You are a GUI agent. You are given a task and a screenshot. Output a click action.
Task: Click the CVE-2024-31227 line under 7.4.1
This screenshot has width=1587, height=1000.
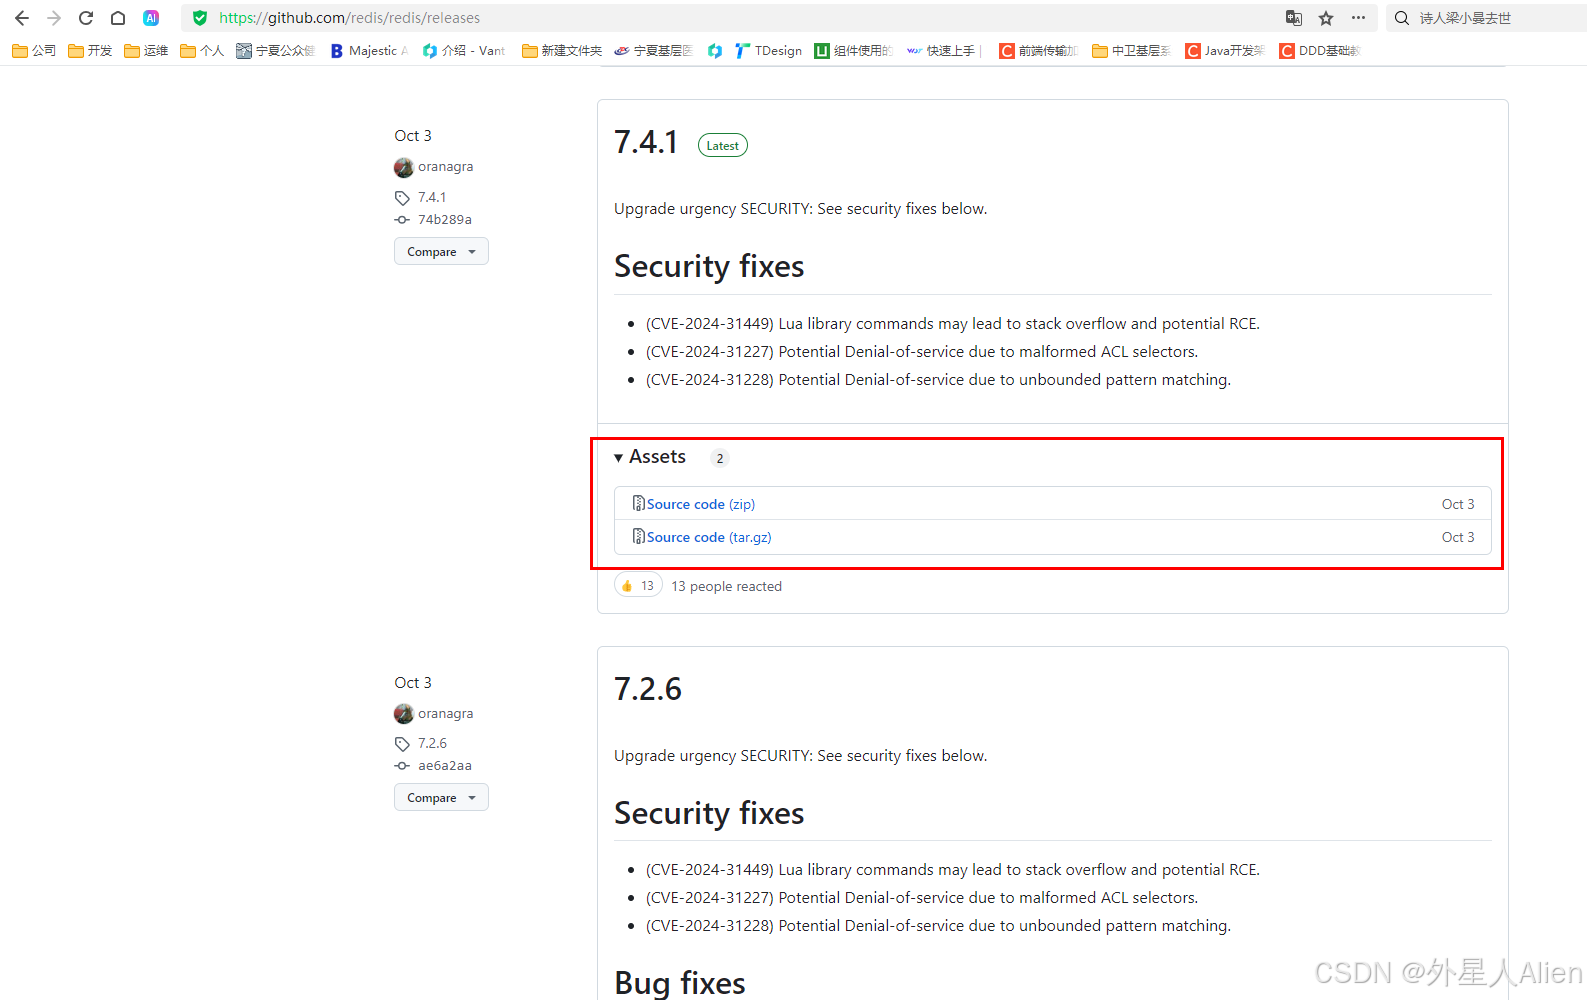pyautogui.click(x=922, y=351)
